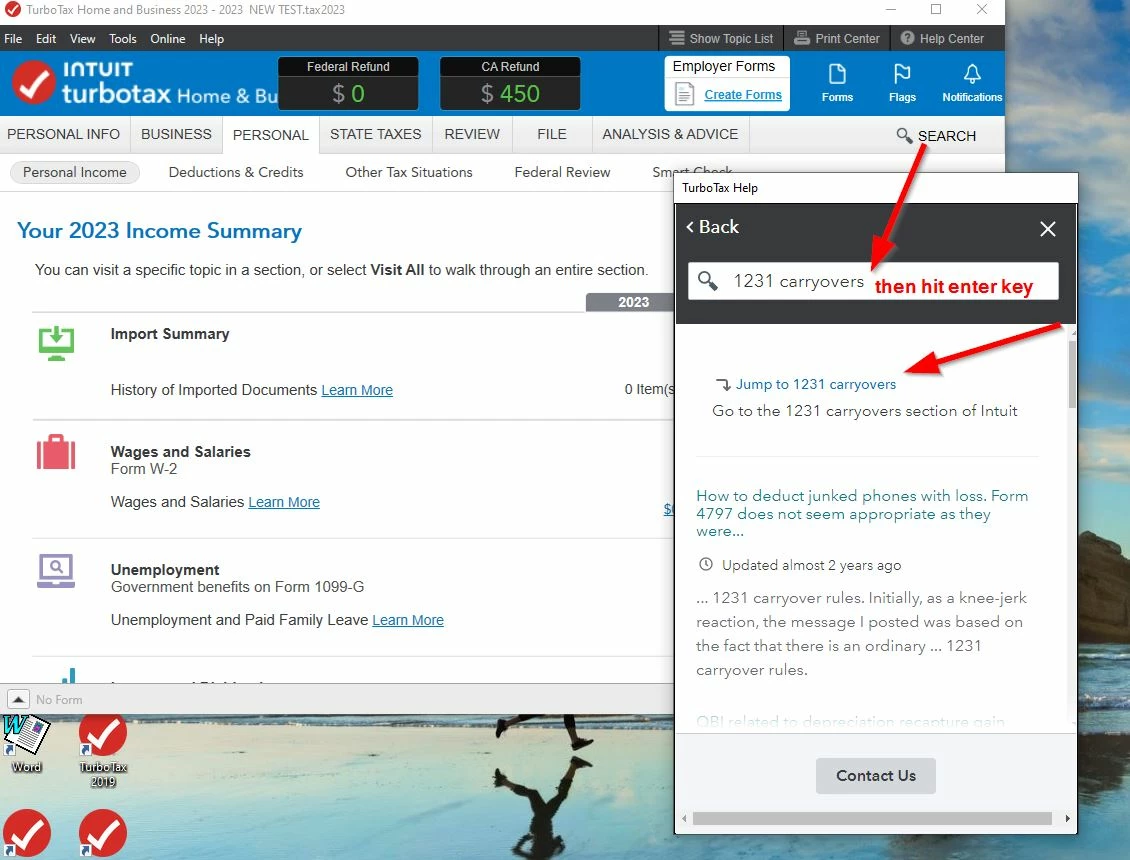The width and height of the screenshot is (1130, 860).
Task: Switch to the FILE tab
Action: point(551,134)
